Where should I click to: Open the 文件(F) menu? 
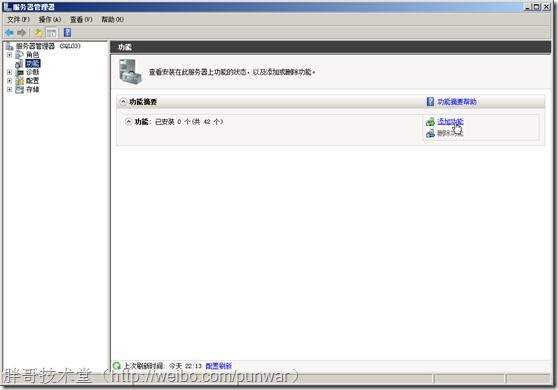(x=19, y=20)
